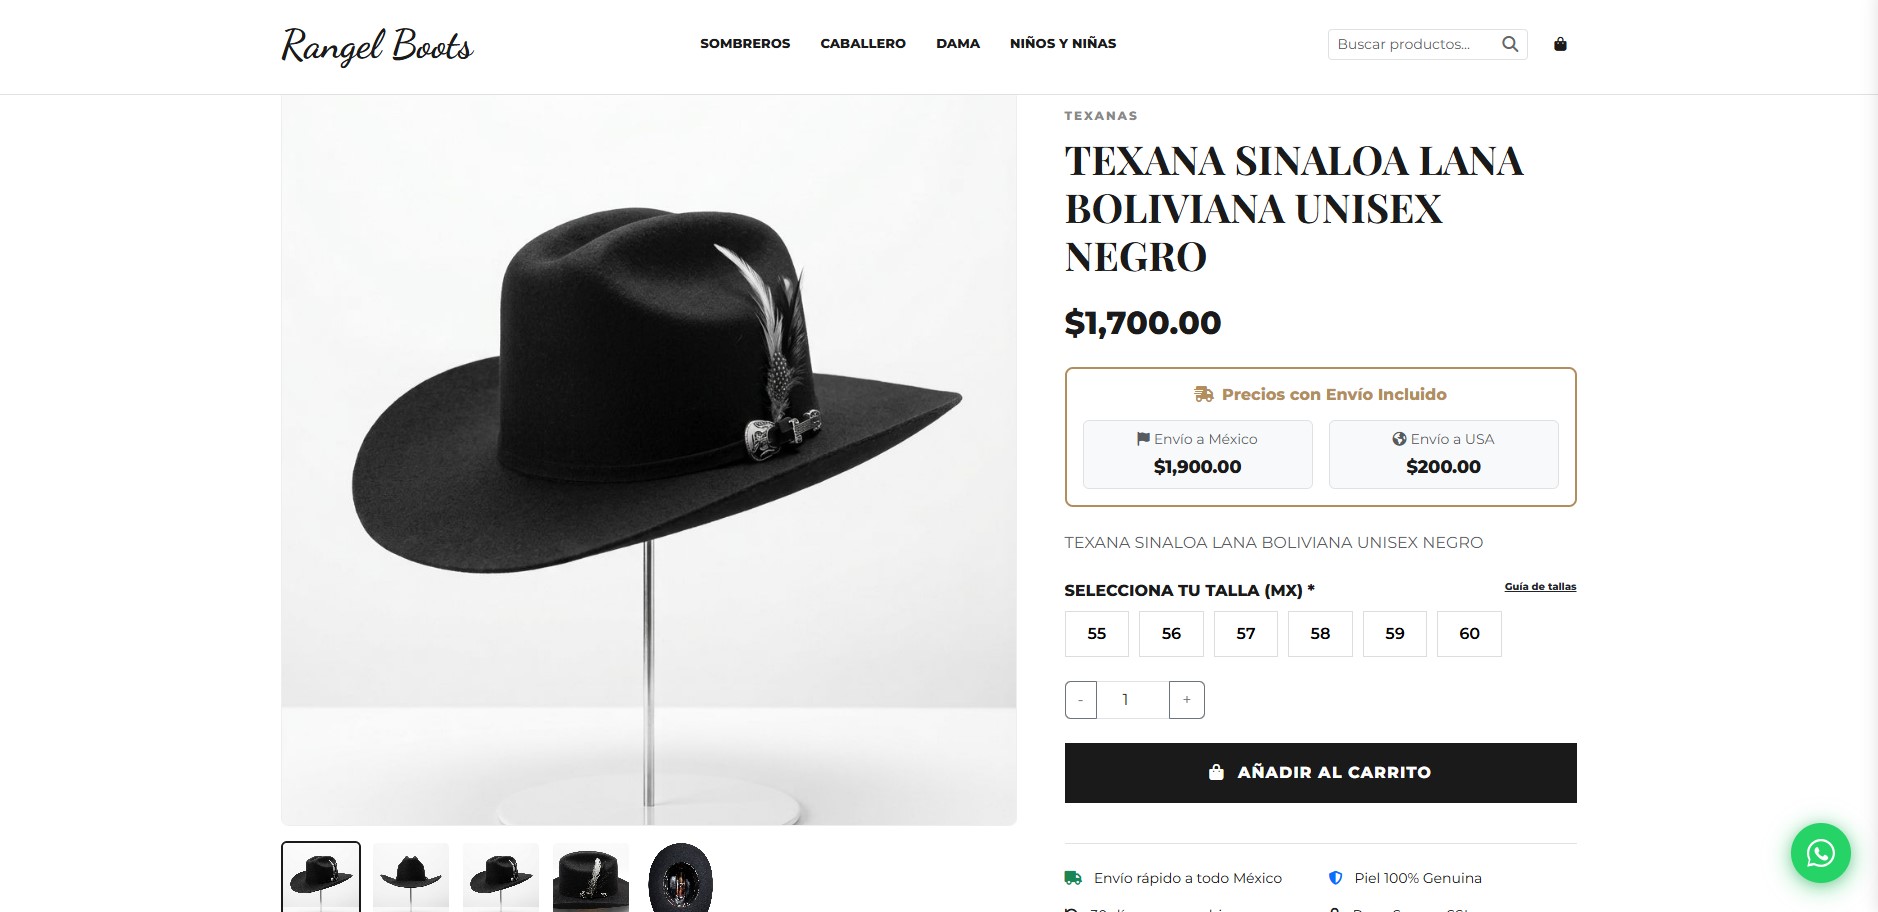Increase quantity with the plus button

coord(1187,700)
